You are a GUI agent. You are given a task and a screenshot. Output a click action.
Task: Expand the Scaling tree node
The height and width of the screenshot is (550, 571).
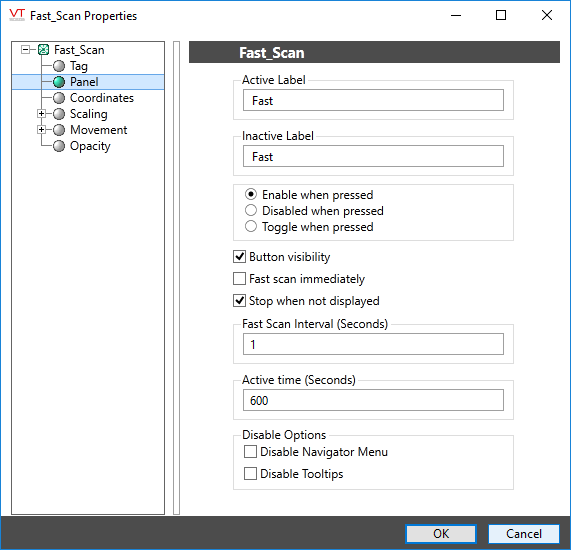click(42, 114)
